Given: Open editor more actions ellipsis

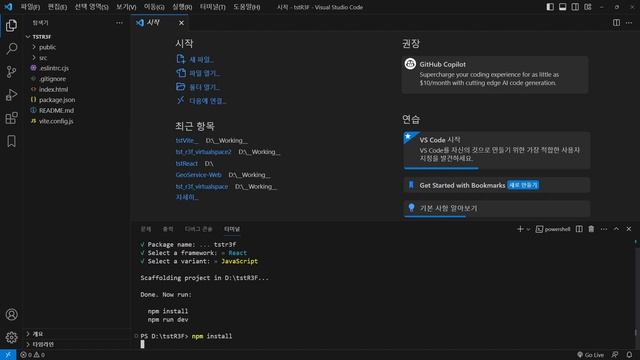Looking at the screenshot, I should click(629, 23).
